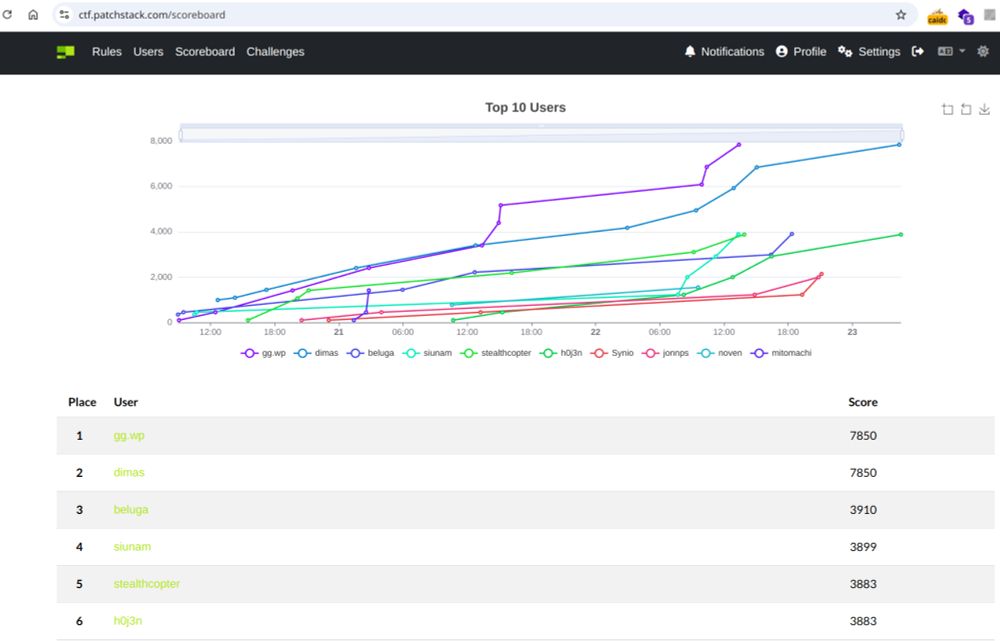
Task: Activate the chart area zoom tool
Action: [x=948, y=110]
